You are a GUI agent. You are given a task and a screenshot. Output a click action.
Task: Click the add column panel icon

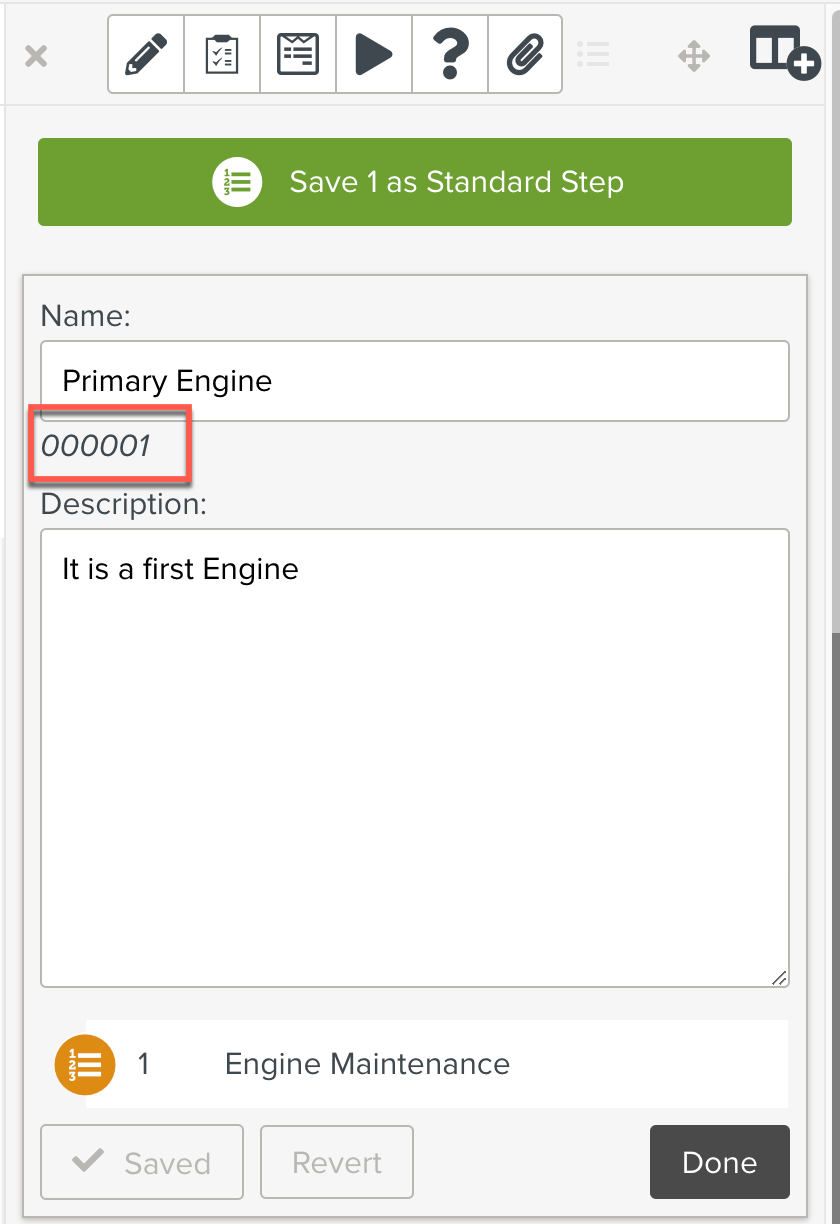coord(783,54)
